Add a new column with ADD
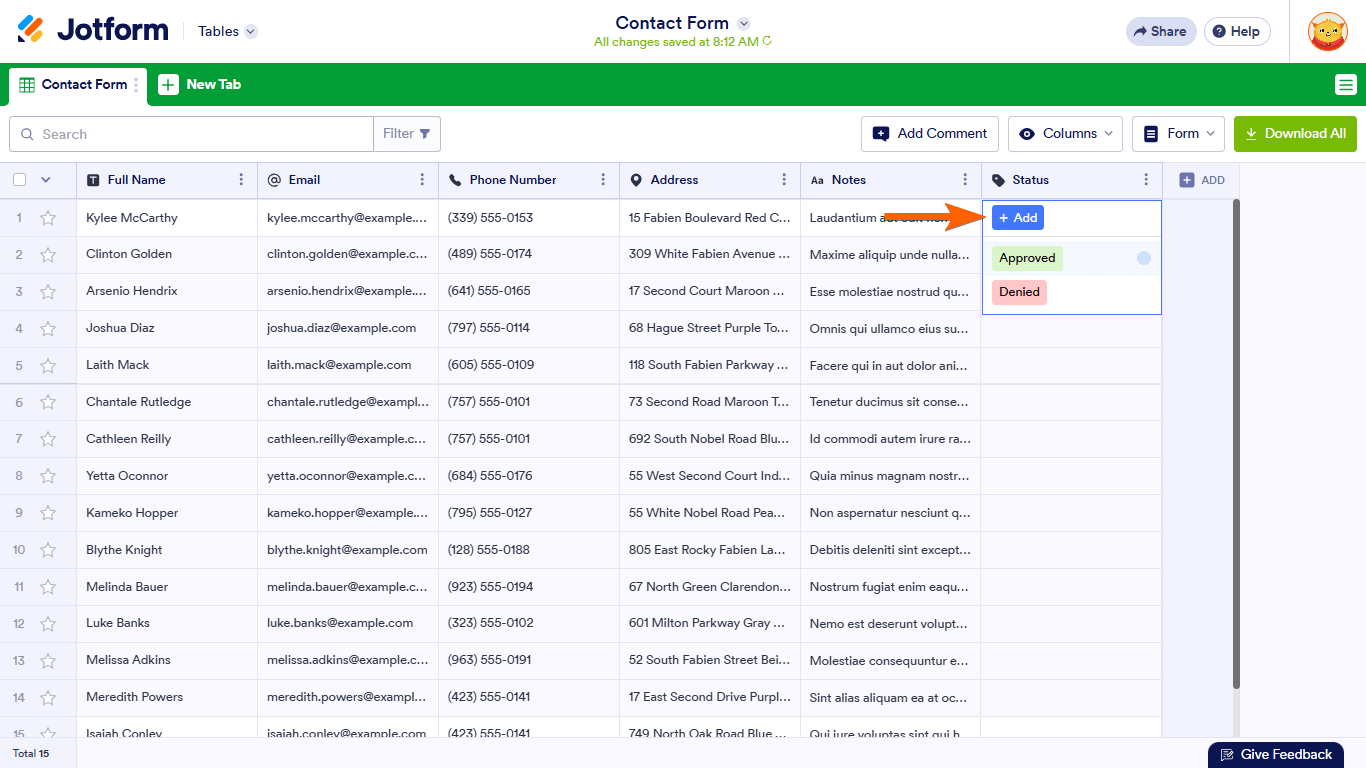The image size is (1366, 768). 1201,180
